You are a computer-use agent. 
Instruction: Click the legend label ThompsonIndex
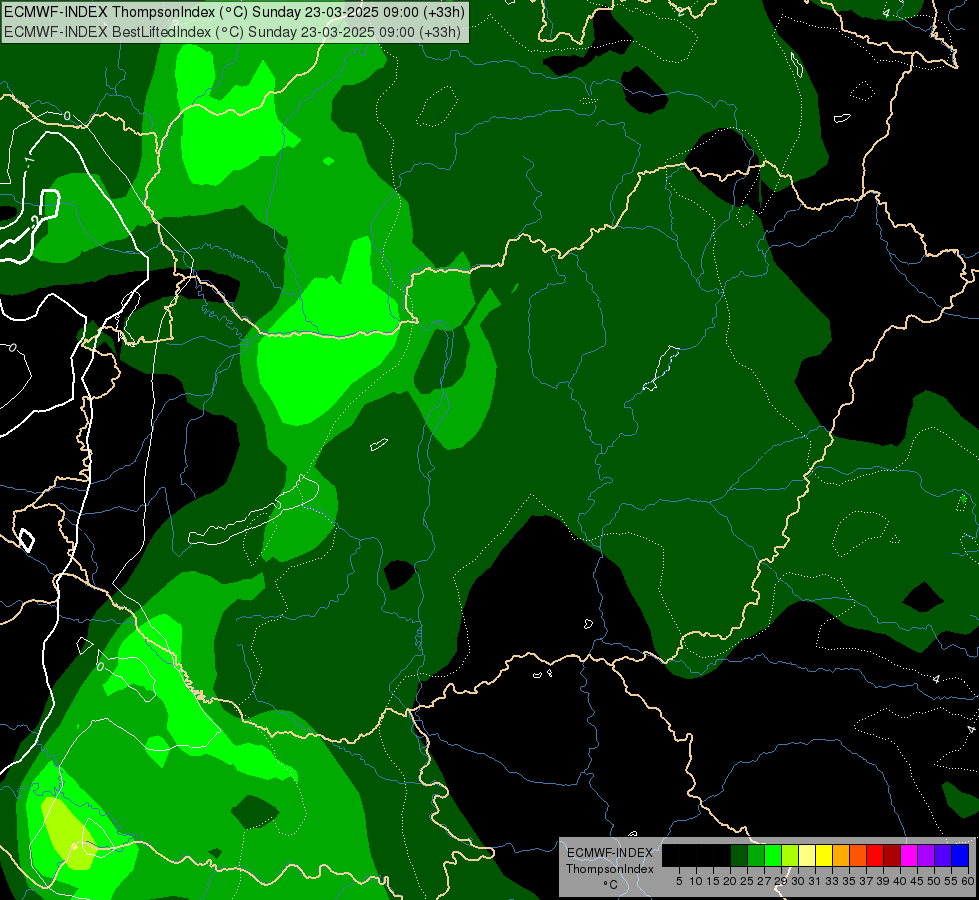click(610, 869)
